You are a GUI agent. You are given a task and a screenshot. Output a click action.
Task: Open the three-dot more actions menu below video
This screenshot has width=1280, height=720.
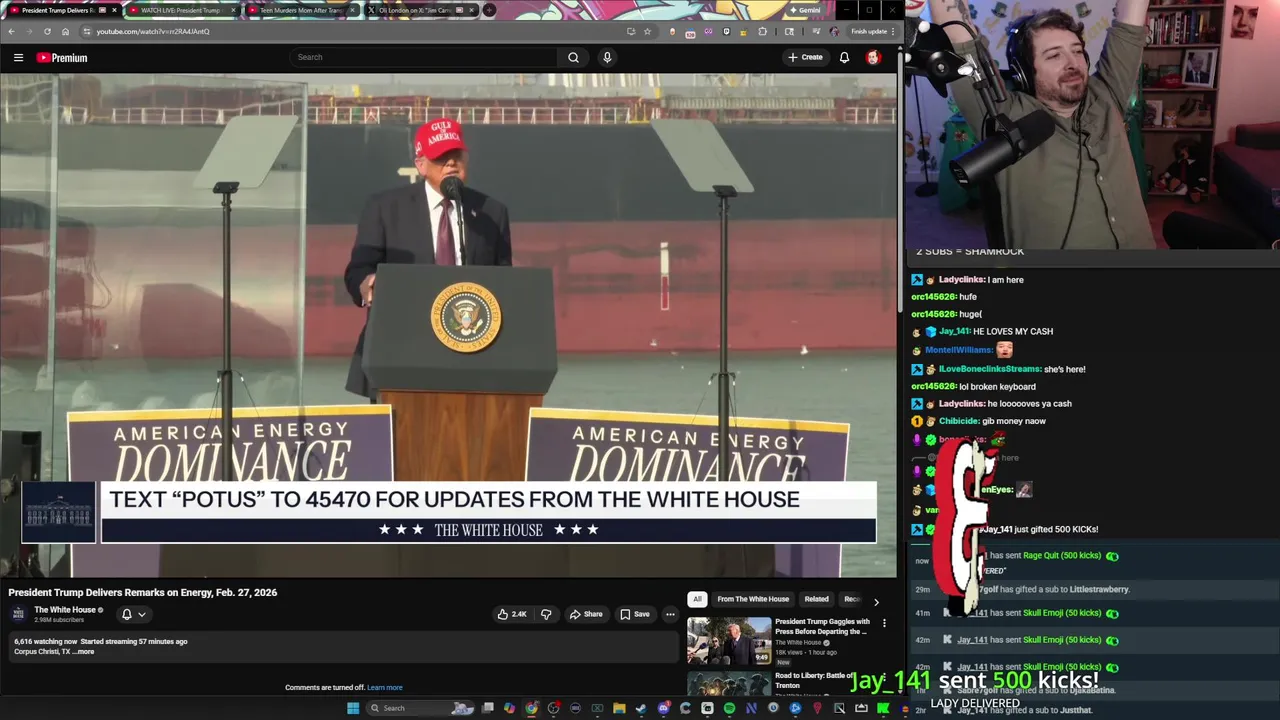coord(670,614)
